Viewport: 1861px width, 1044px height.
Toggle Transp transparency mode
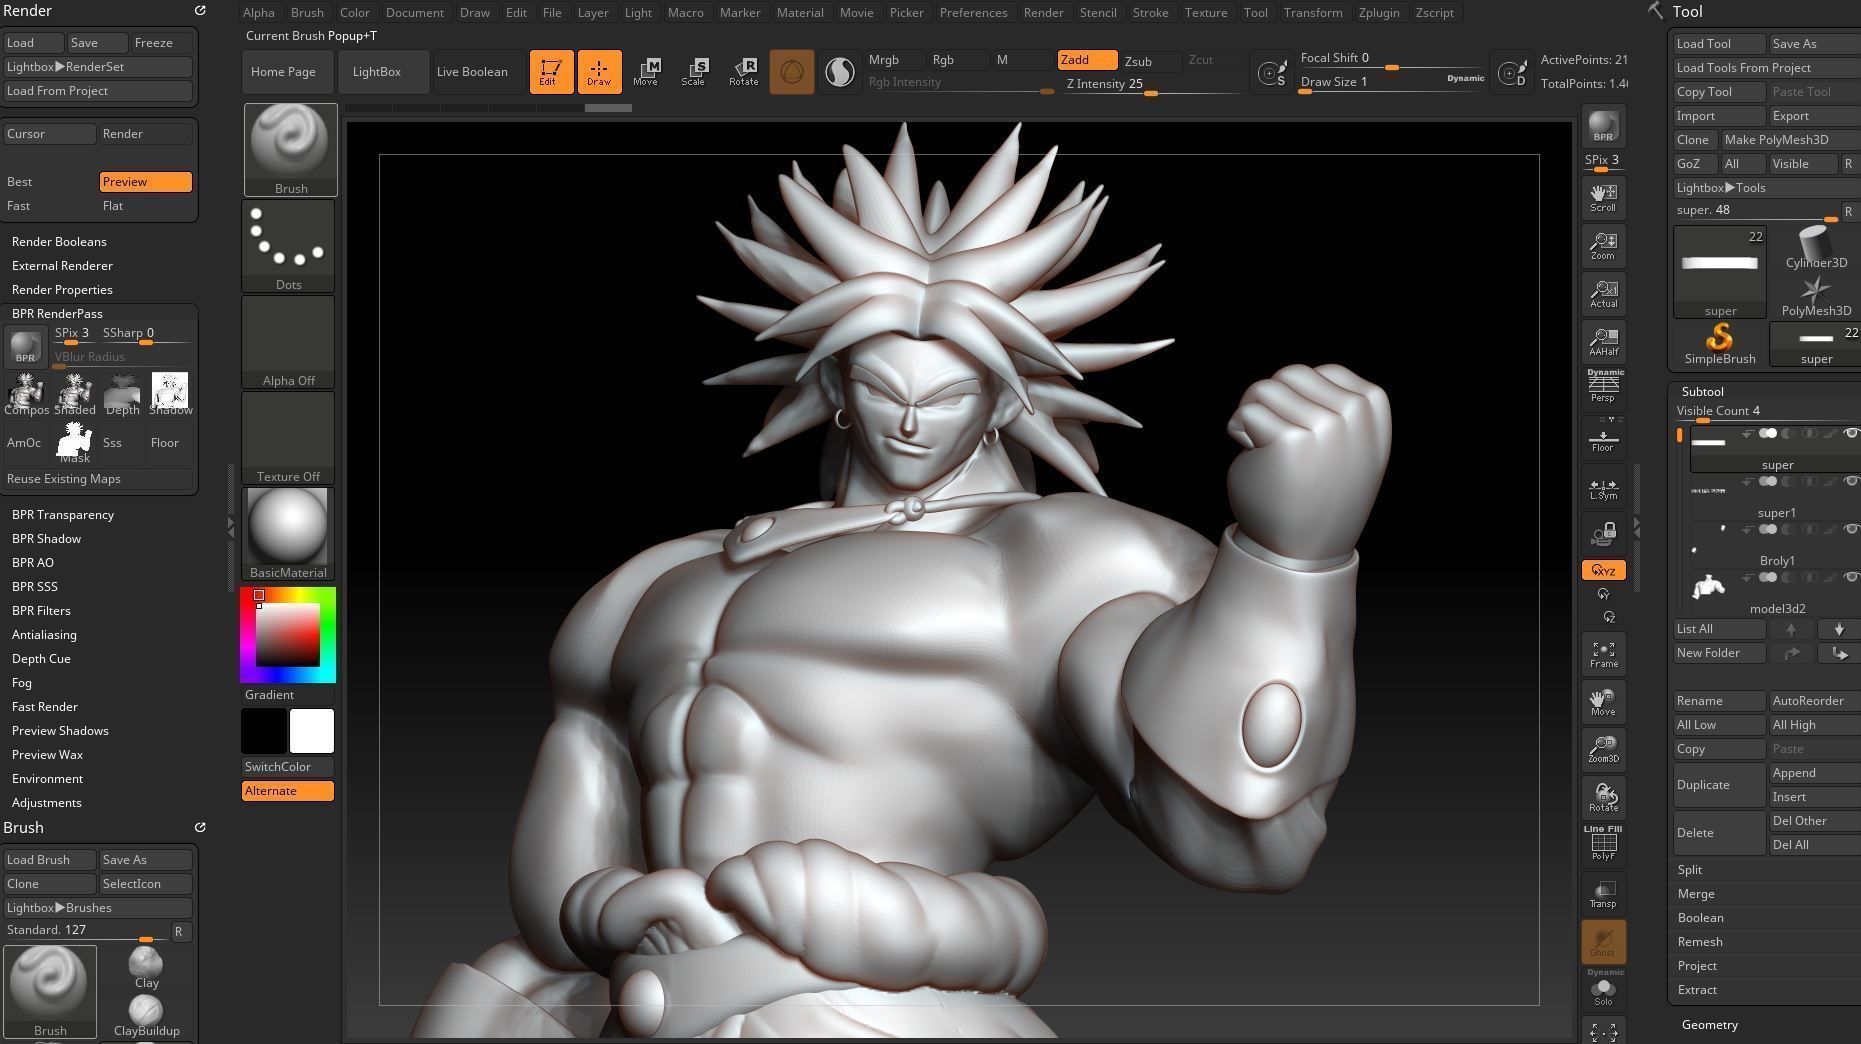click(x=1603, y=894)
